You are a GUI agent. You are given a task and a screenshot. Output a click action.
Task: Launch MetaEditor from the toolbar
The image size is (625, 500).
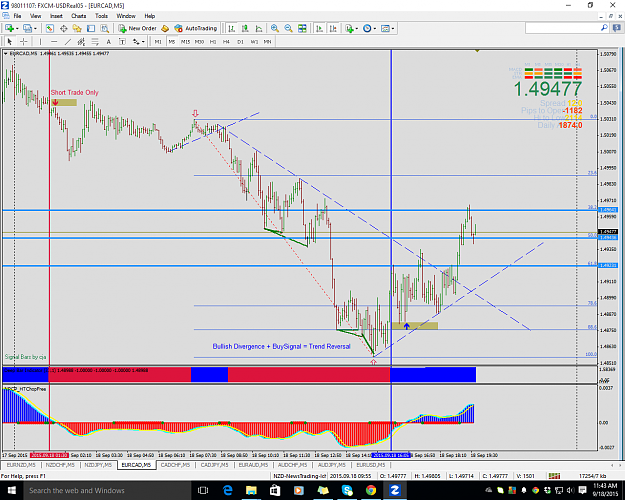tap(165, 28)
